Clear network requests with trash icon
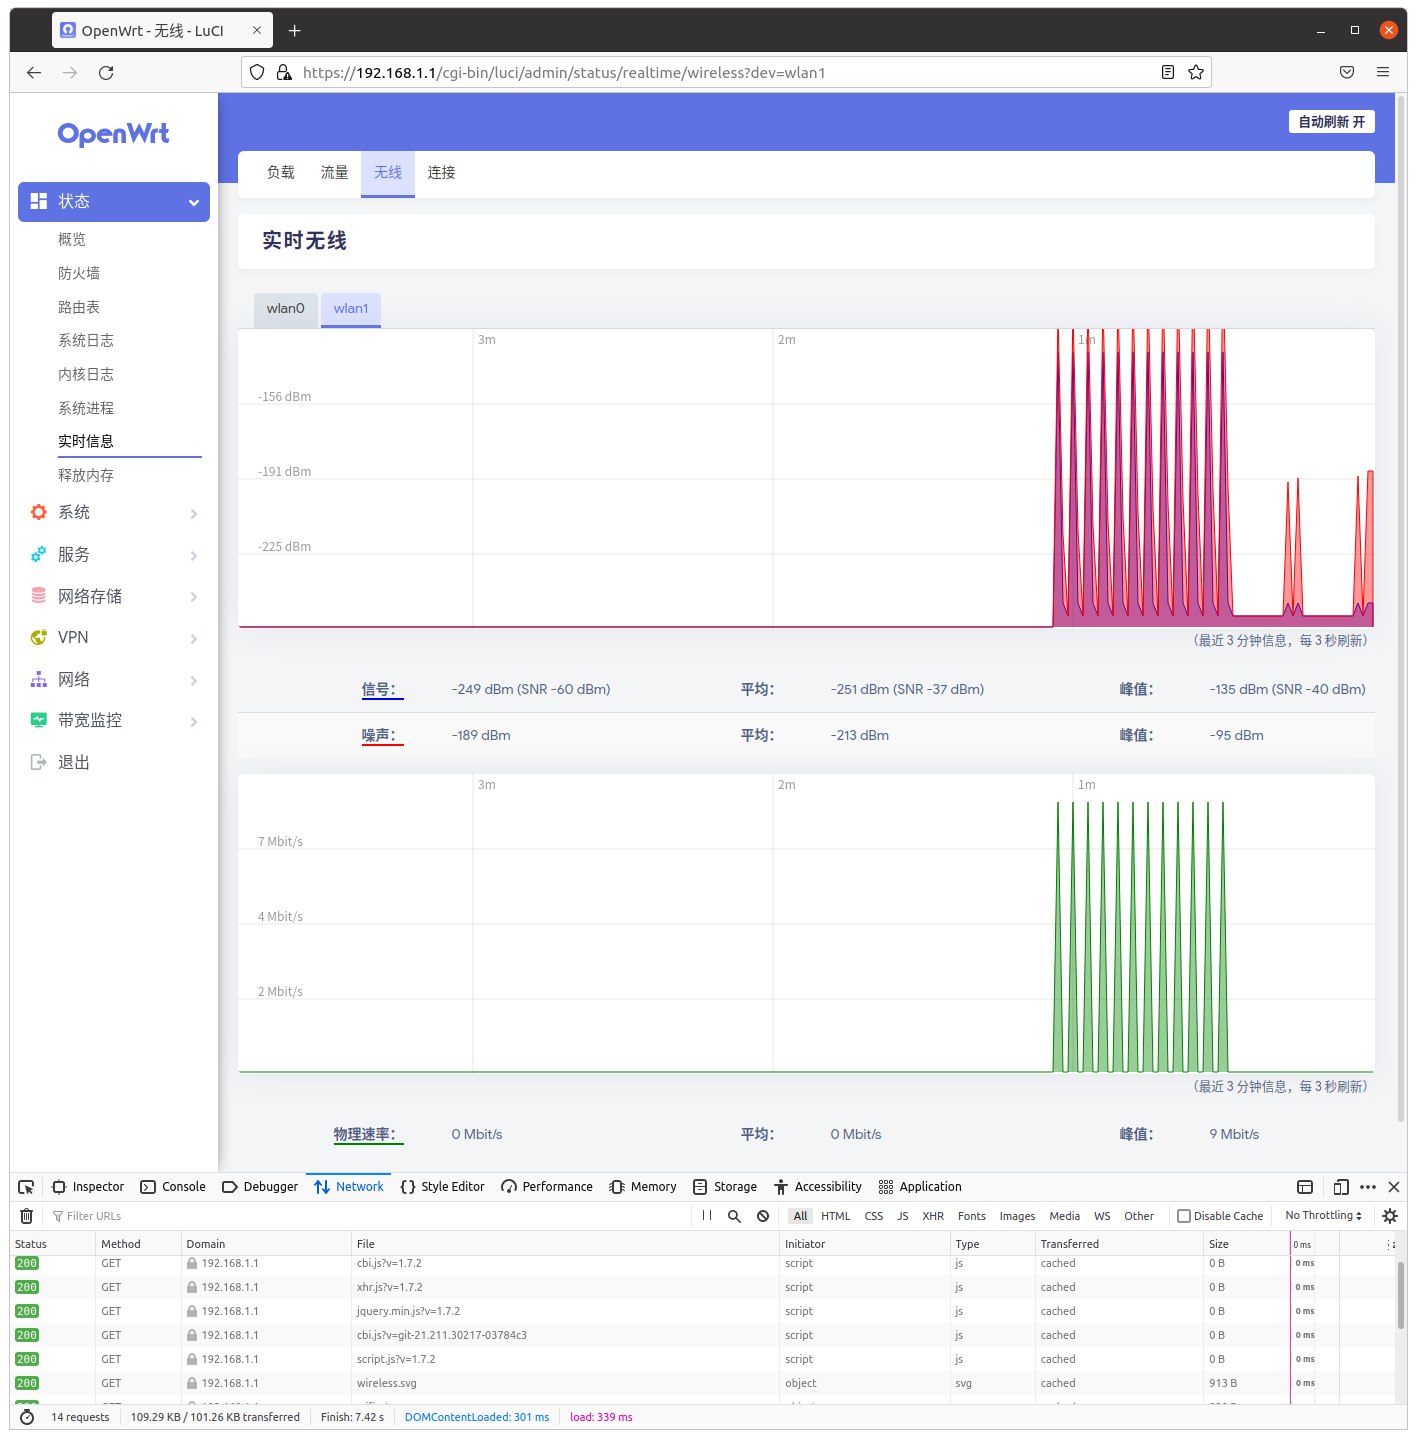 (25, 1216)
